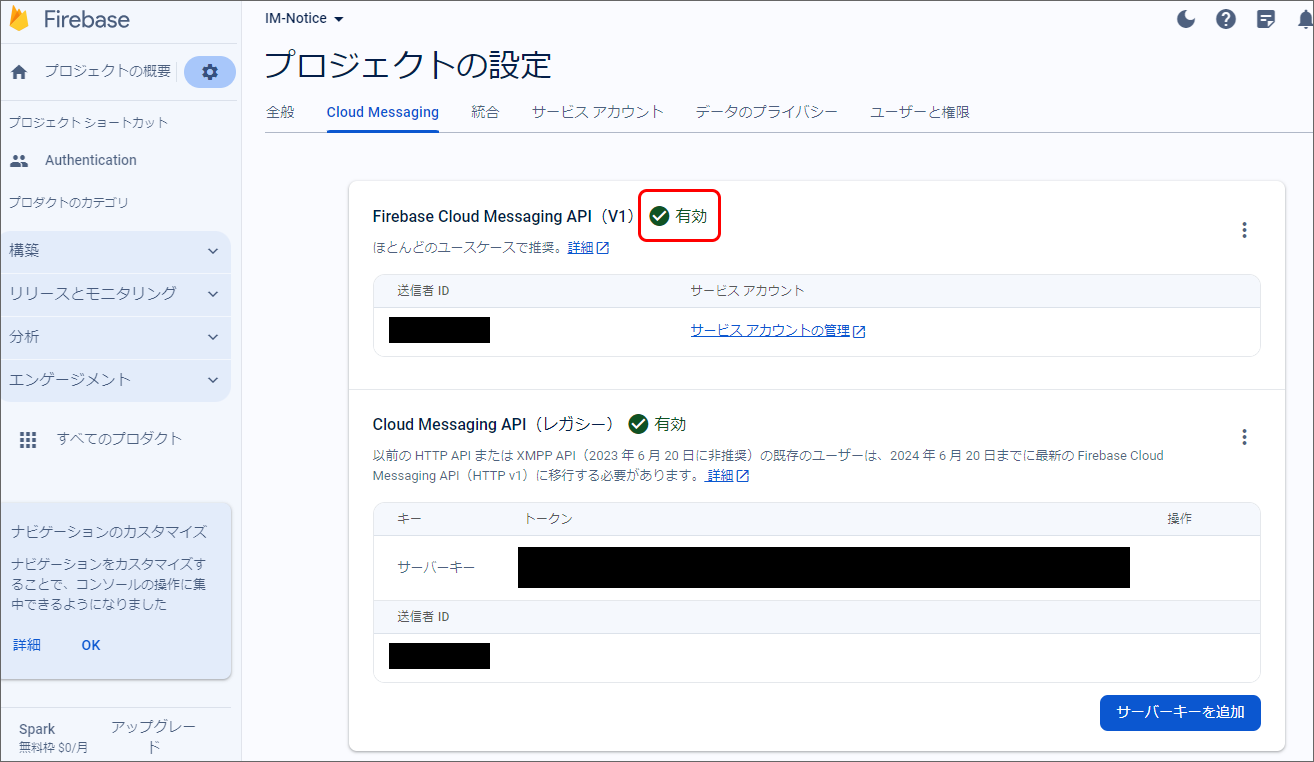Image resolution: width=1314 pixels, height=762 pixels.
Task: Open すべてのプロダクト in the sidebar
Action: click(x=120, y=439)
